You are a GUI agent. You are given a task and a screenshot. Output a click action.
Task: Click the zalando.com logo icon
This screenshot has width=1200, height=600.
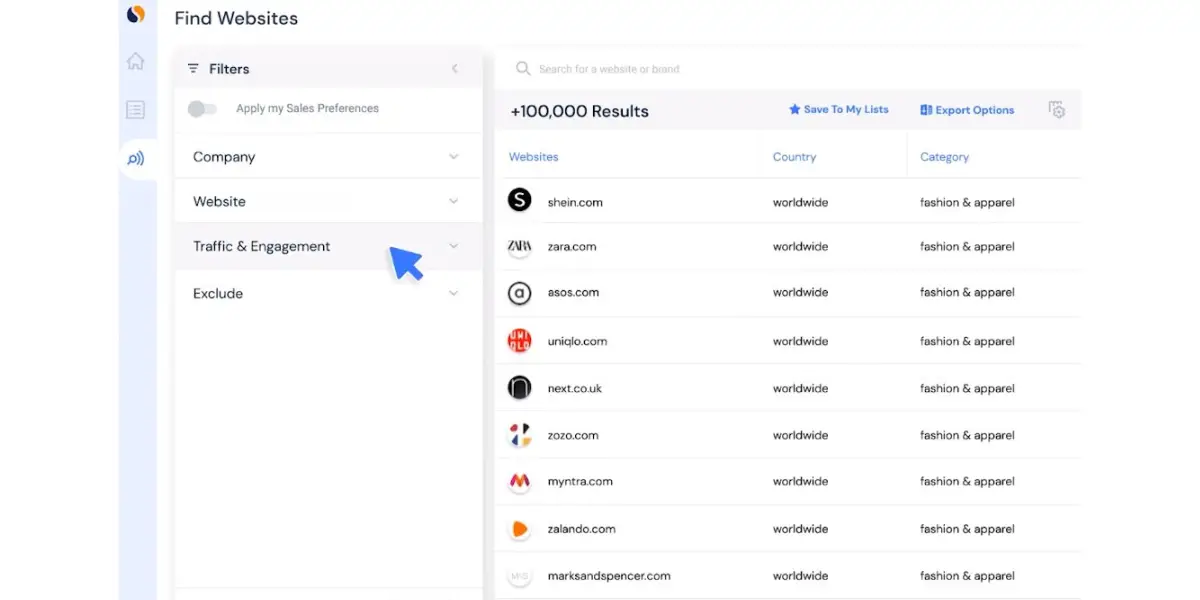(520, 529)
